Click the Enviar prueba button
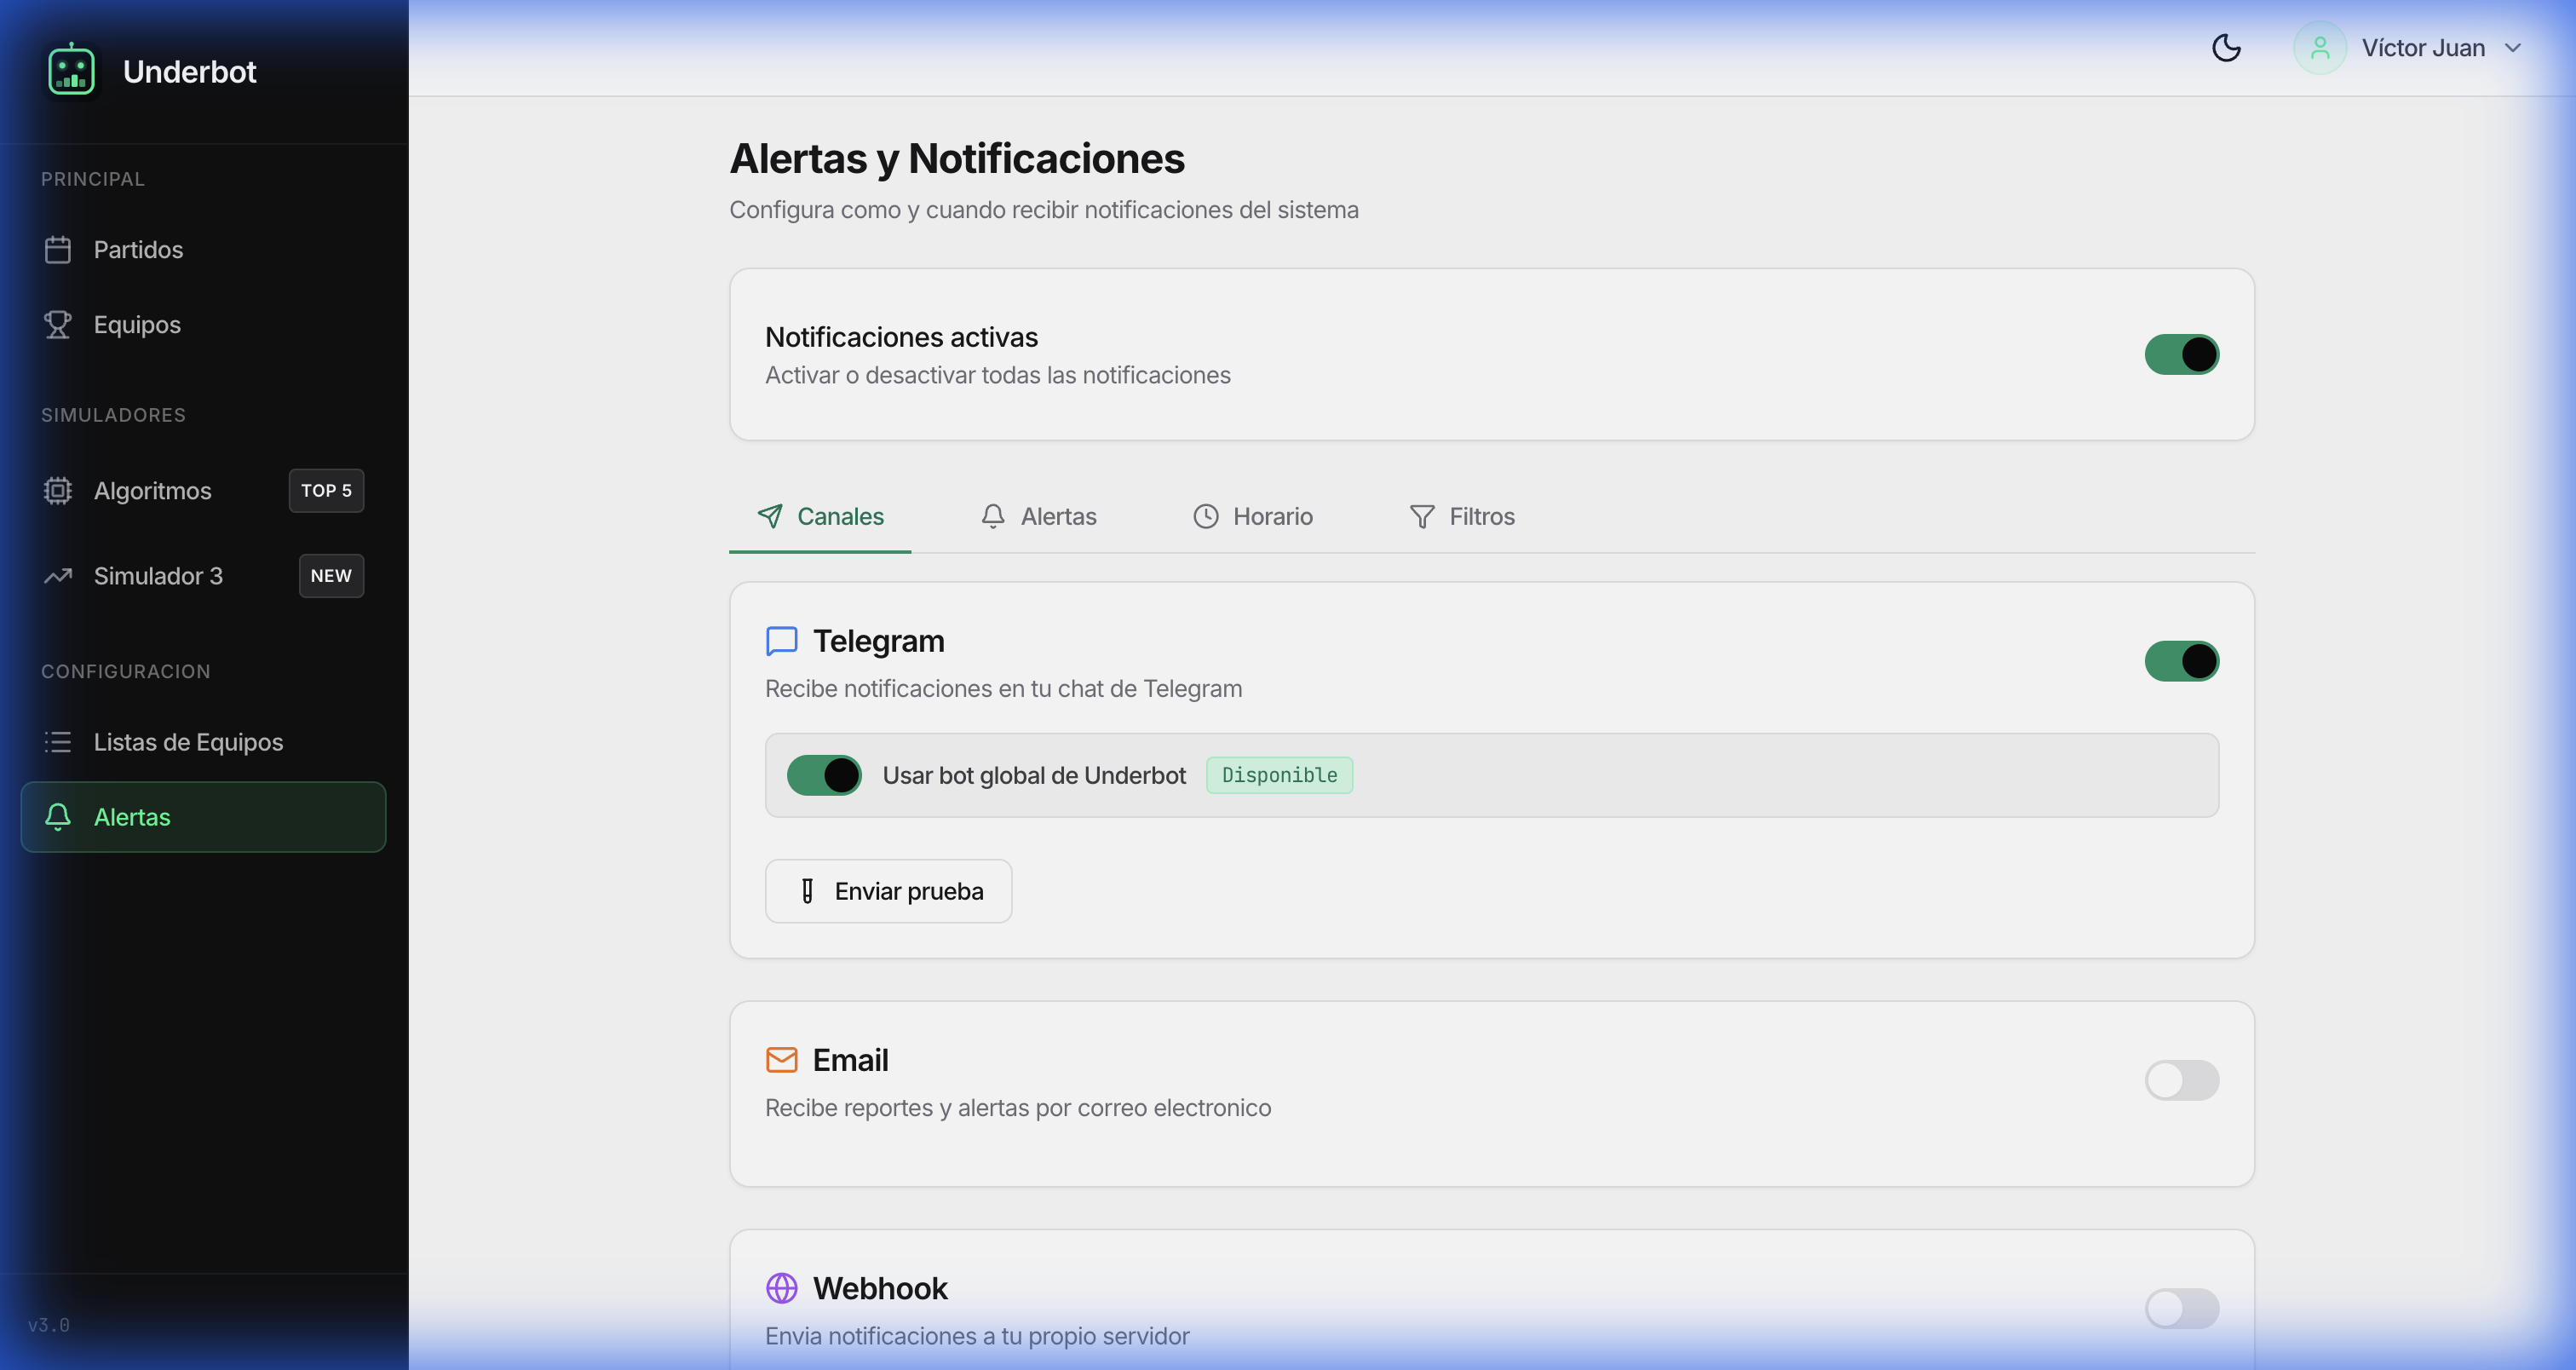2576x1370 pixels. (x=888, y=890)
